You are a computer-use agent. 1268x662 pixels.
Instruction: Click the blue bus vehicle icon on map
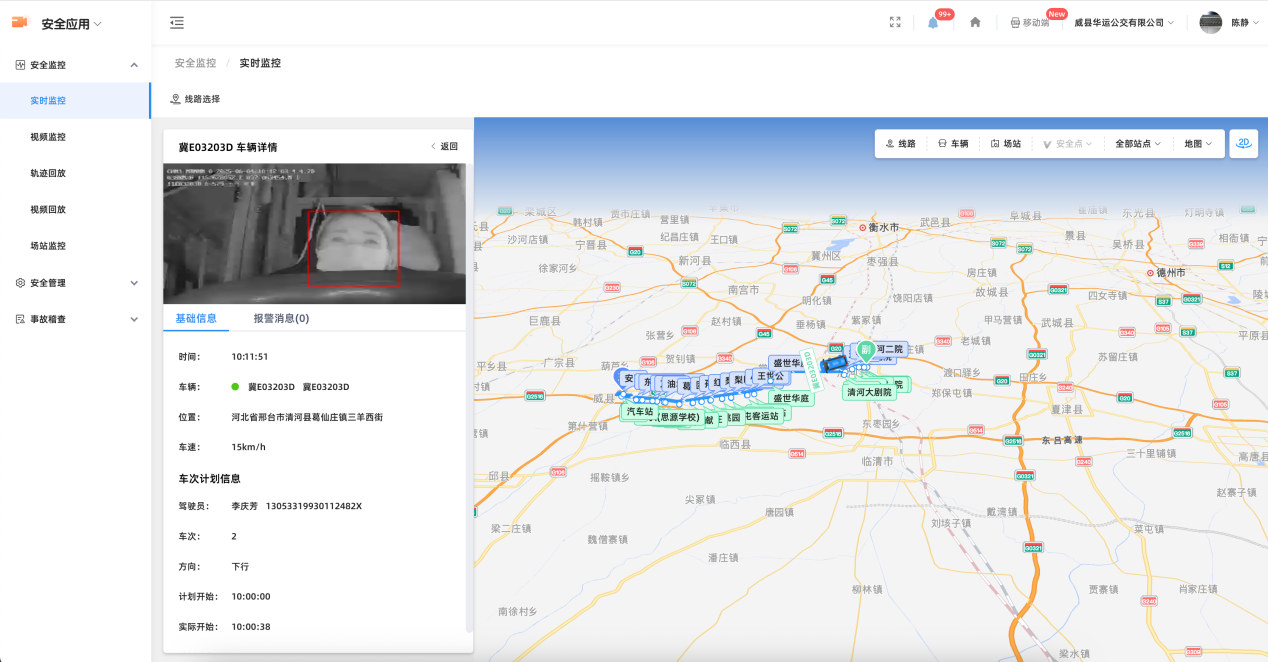coord(832,365)
